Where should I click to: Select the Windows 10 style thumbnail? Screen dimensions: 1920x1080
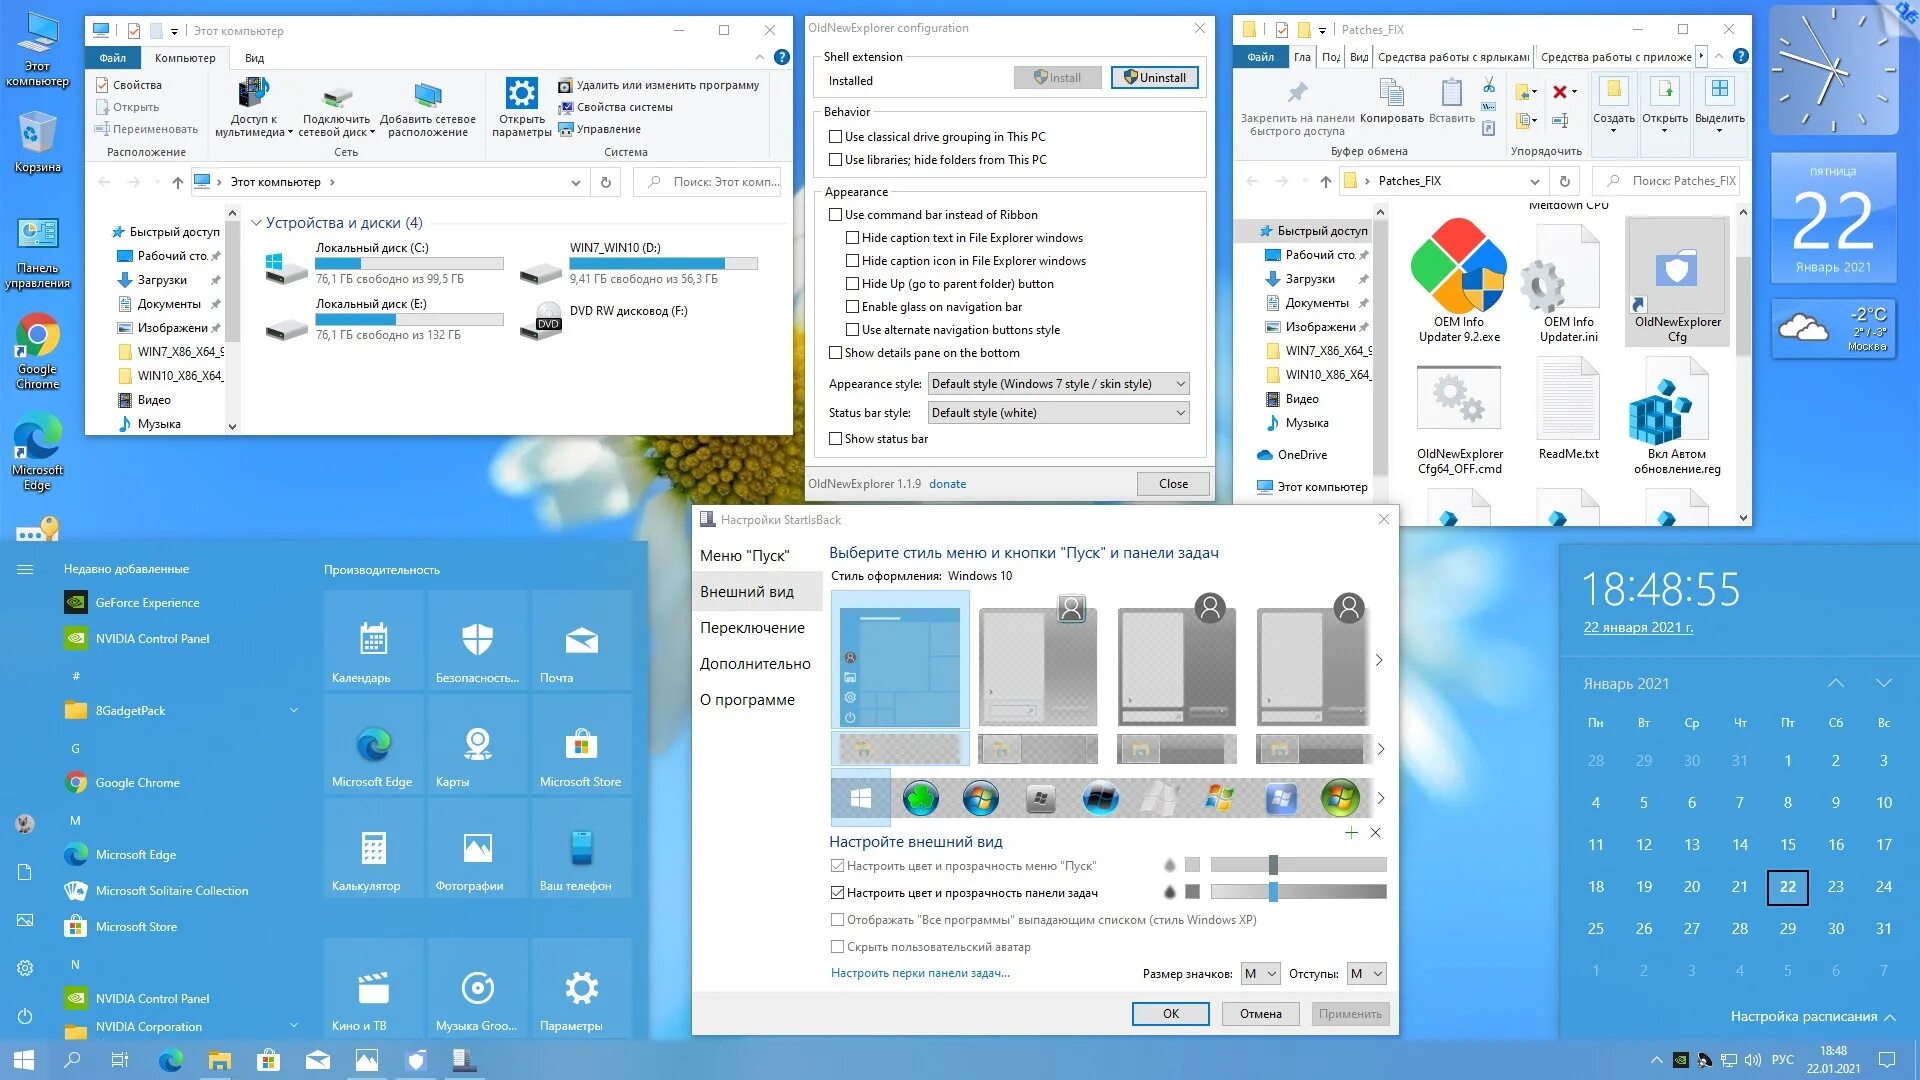point(900,660)
